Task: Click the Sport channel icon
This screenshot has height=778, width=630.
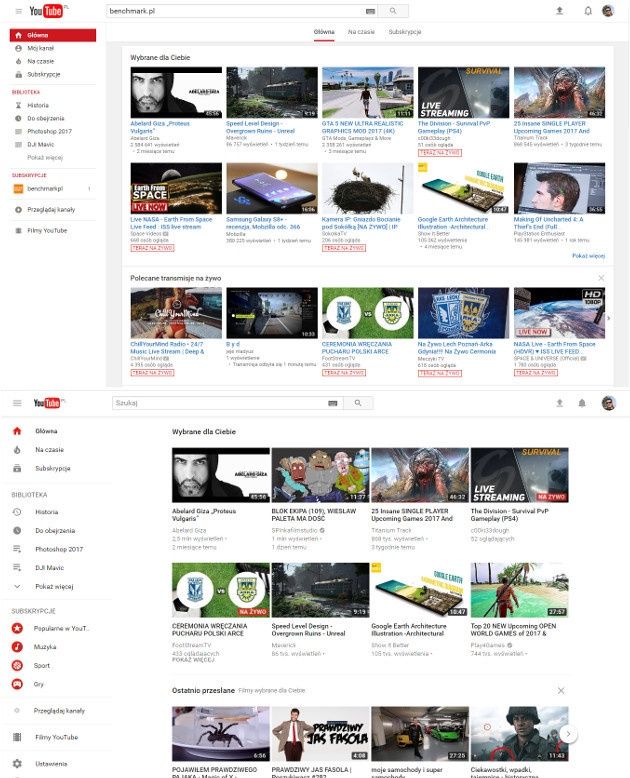Action: [x=17, y=665]
